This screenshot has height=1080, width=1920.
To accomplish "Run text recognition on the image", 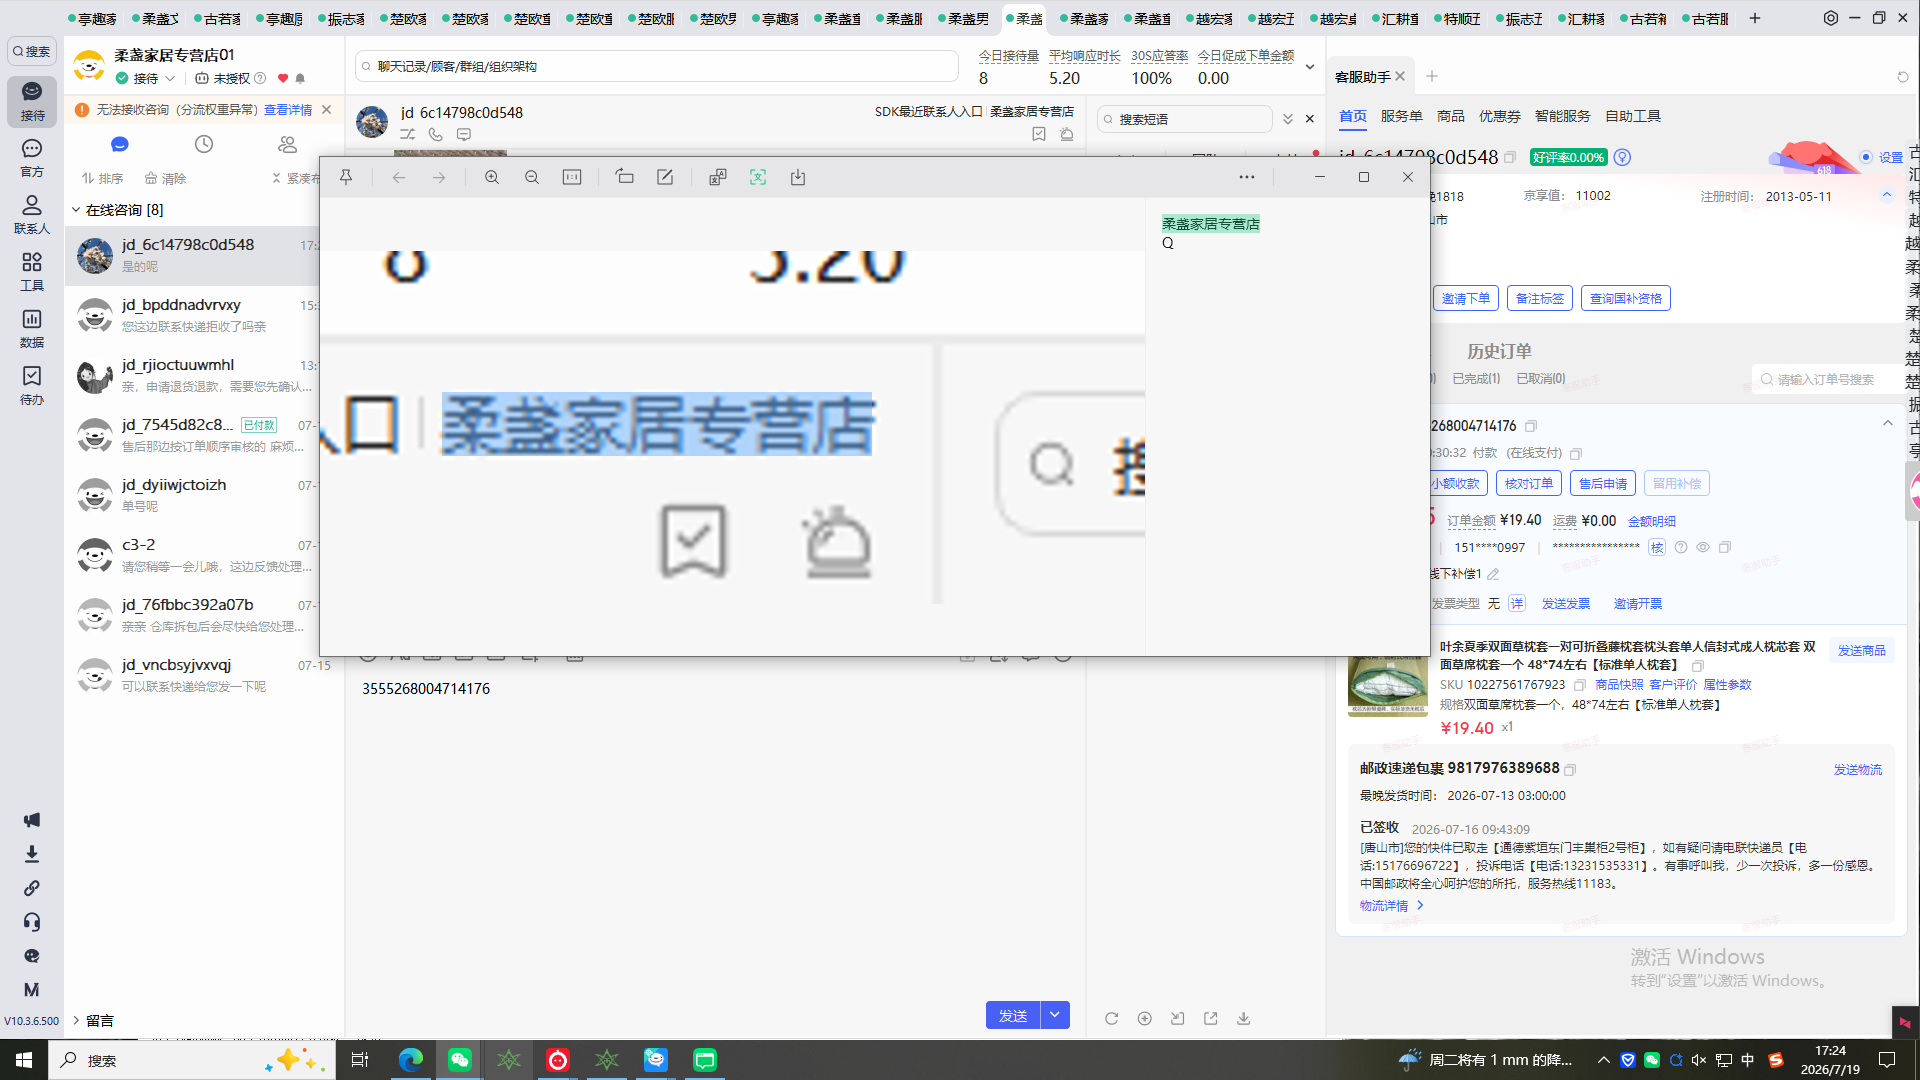I will pos(758,177).
